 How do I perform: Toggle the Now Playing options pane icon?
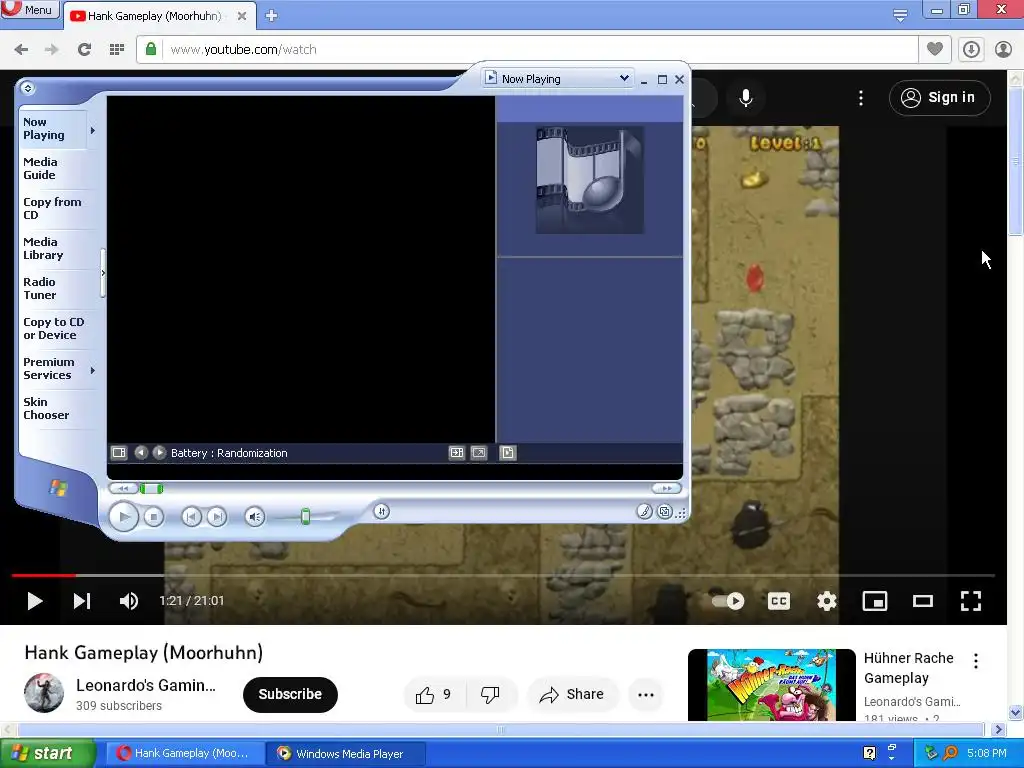[119, 453]
